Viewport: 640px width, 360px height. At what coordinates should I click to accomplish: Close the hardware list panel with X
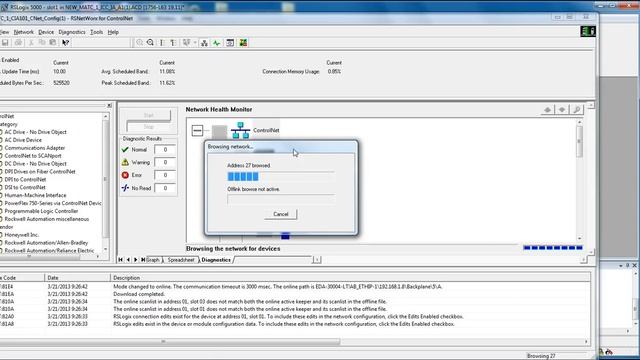click(109, 106)
